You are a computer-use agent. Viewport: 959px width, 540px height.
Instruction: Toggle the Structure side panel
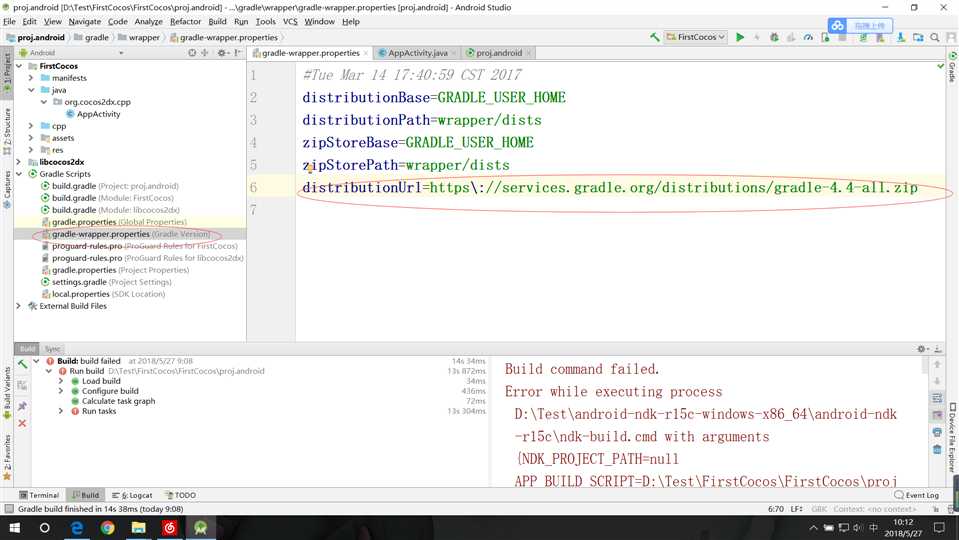click(7, 131)
